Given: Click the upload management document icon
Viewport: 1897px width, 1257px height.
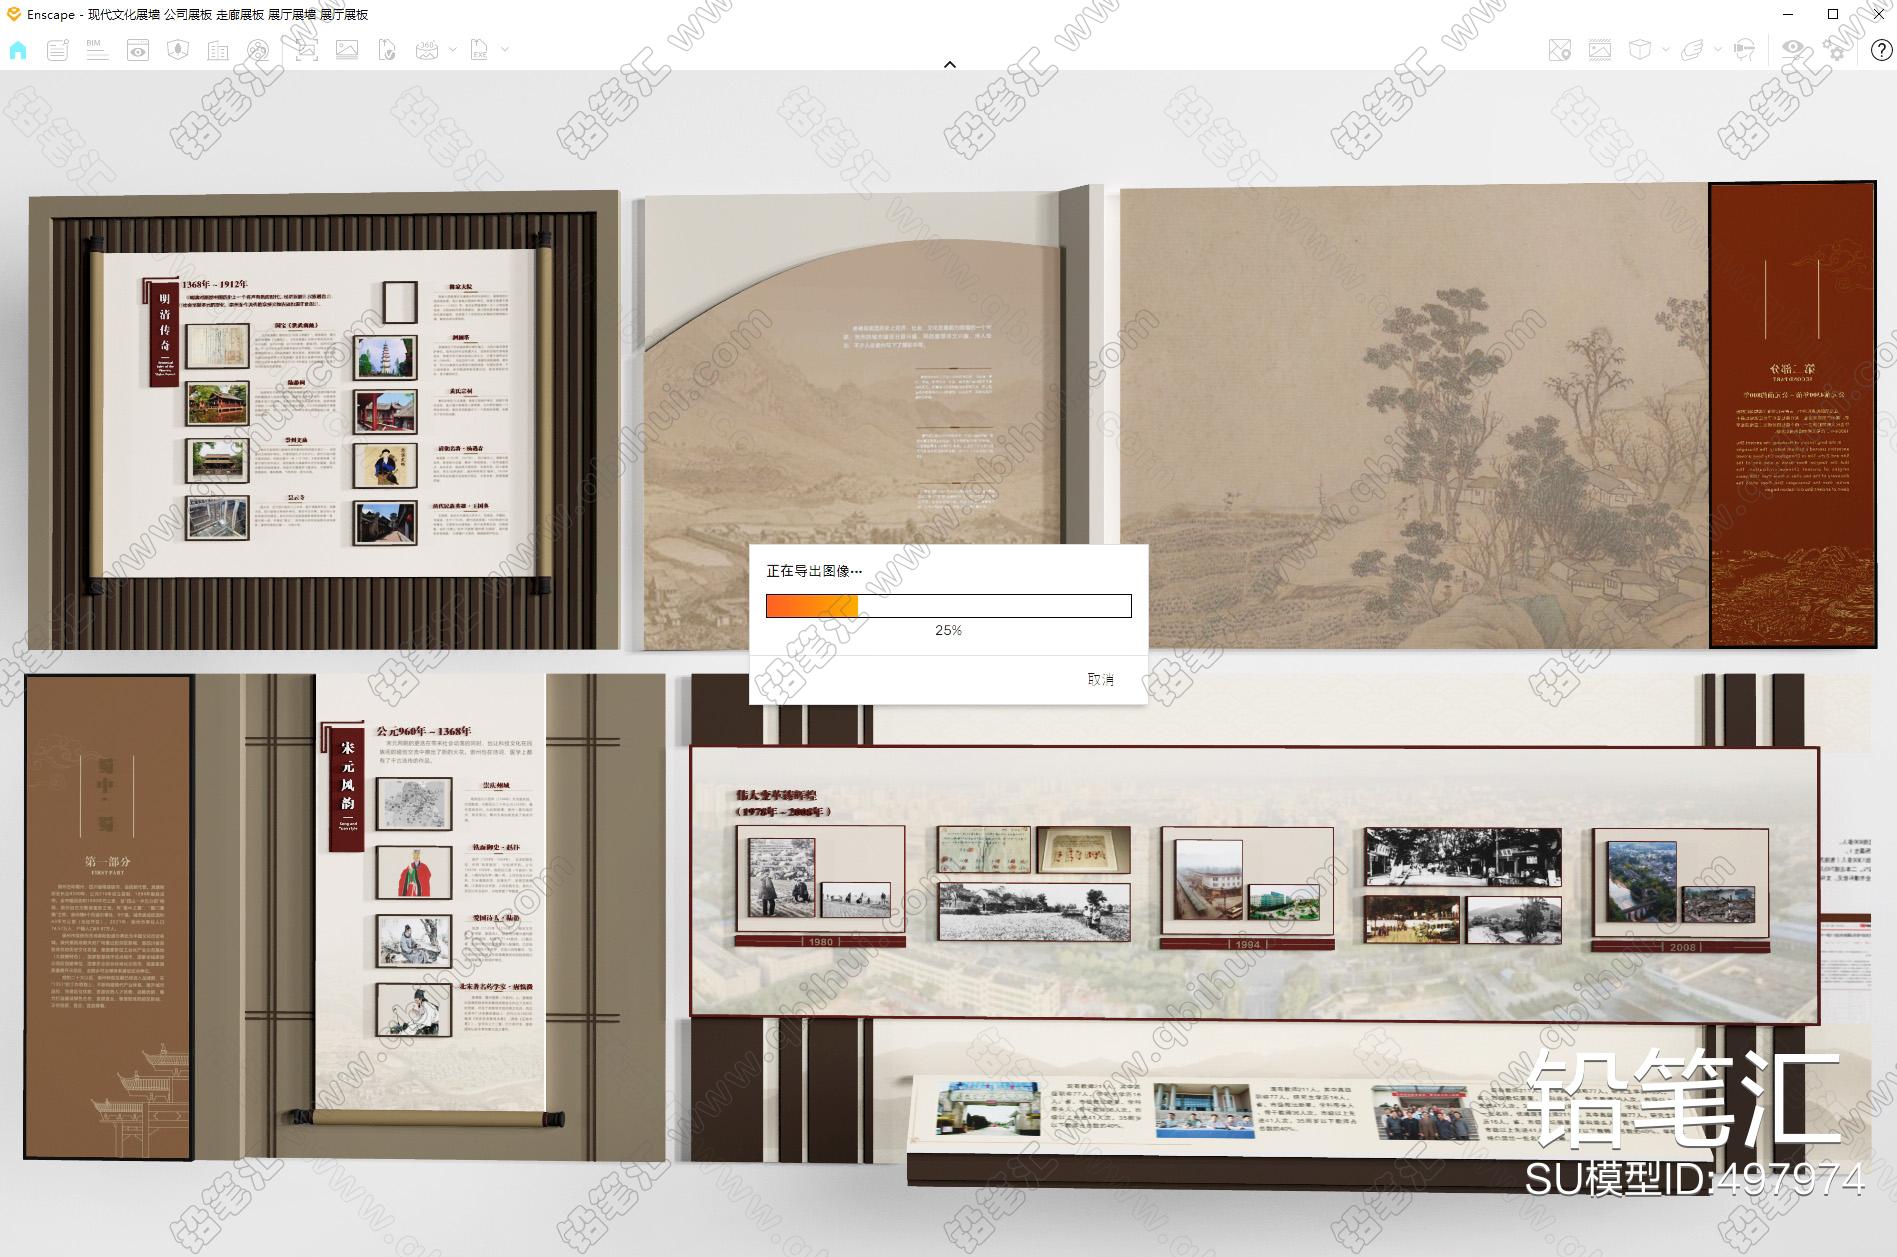Looking at the screenshot, I should point(387,50).
